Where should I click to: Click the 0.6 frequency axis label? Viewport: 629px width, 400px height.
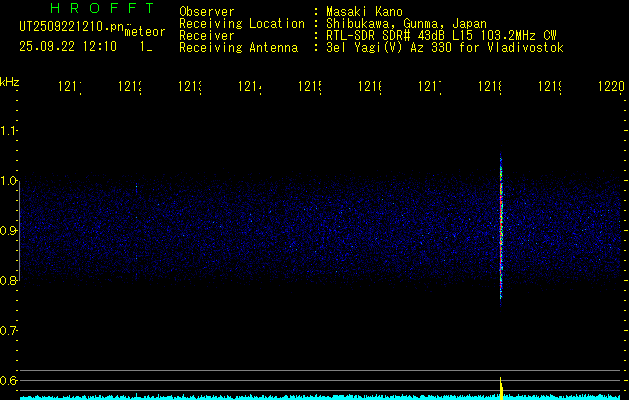tap(9, 380)
